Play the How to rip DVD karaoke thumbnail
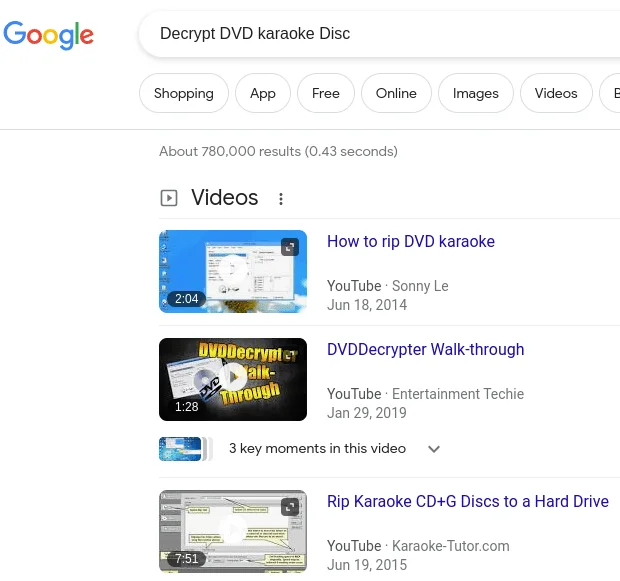620x581 pixels. 233,271
